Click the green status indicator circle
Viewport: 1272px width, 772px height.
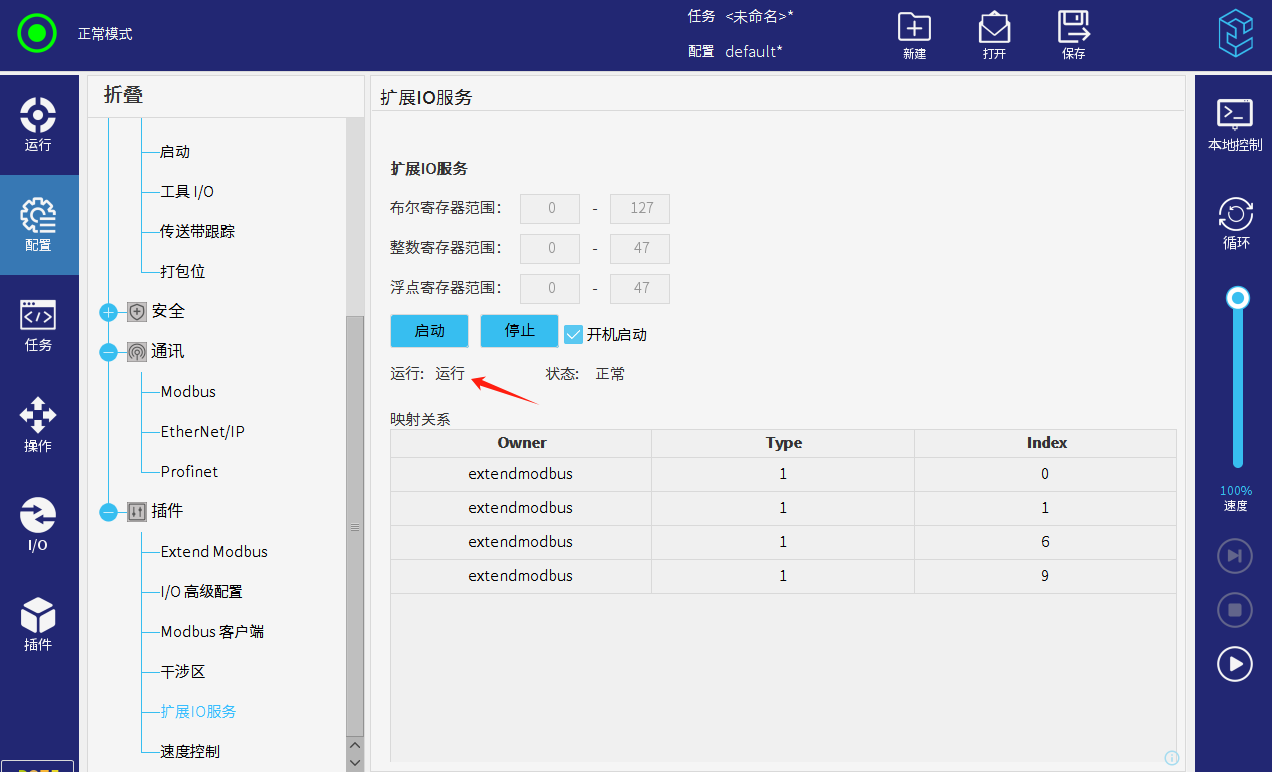[x=38, y=34]
